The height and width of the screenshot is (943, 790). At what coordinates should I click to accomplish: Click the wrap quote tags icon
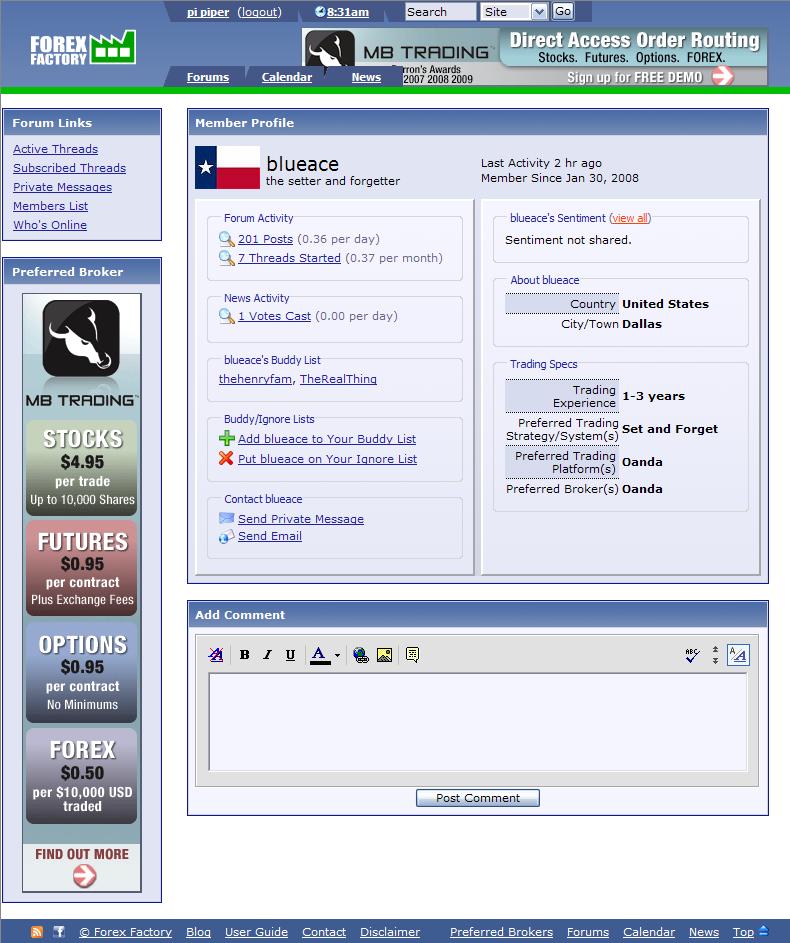[412, 654]
